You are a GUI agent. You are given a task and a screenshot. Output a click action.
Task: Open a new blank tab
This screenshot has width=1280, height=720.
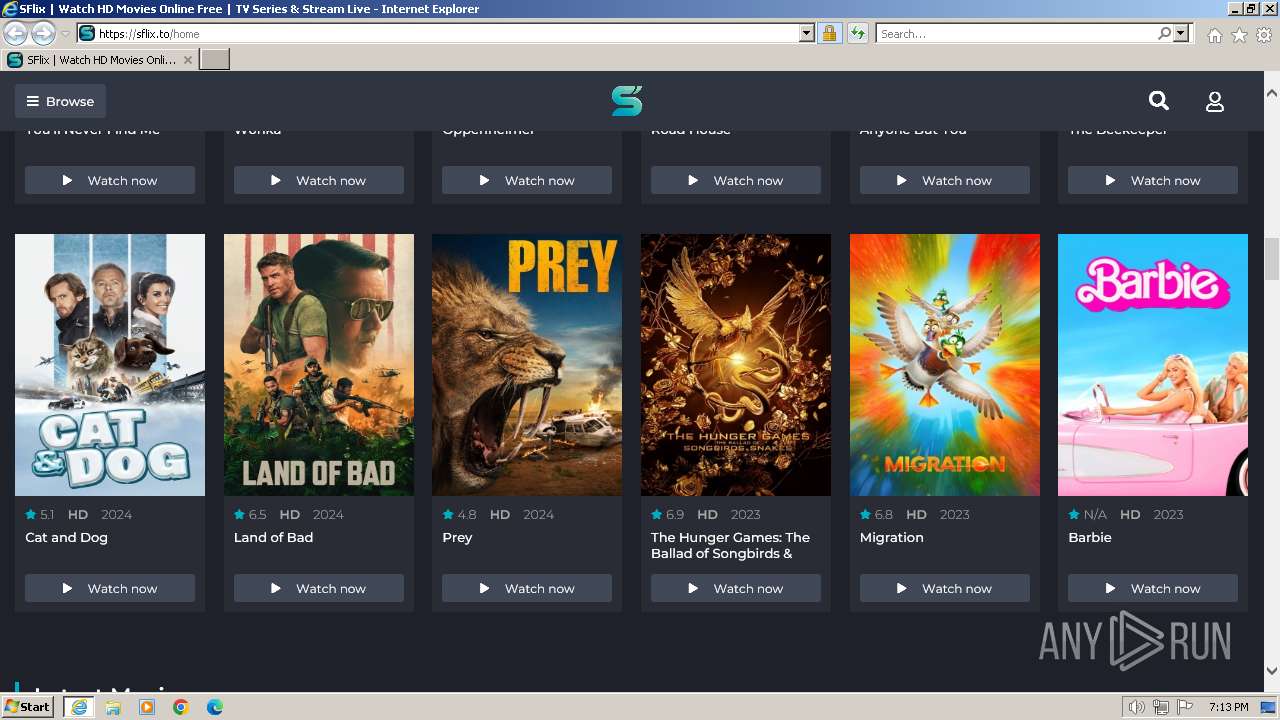pos(214,60)
